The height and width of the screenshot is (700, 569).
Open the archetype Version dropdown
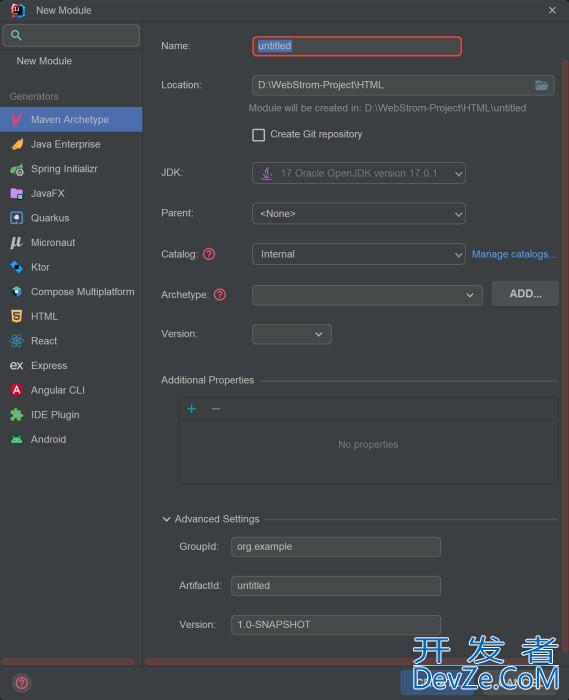pos(292,334)
